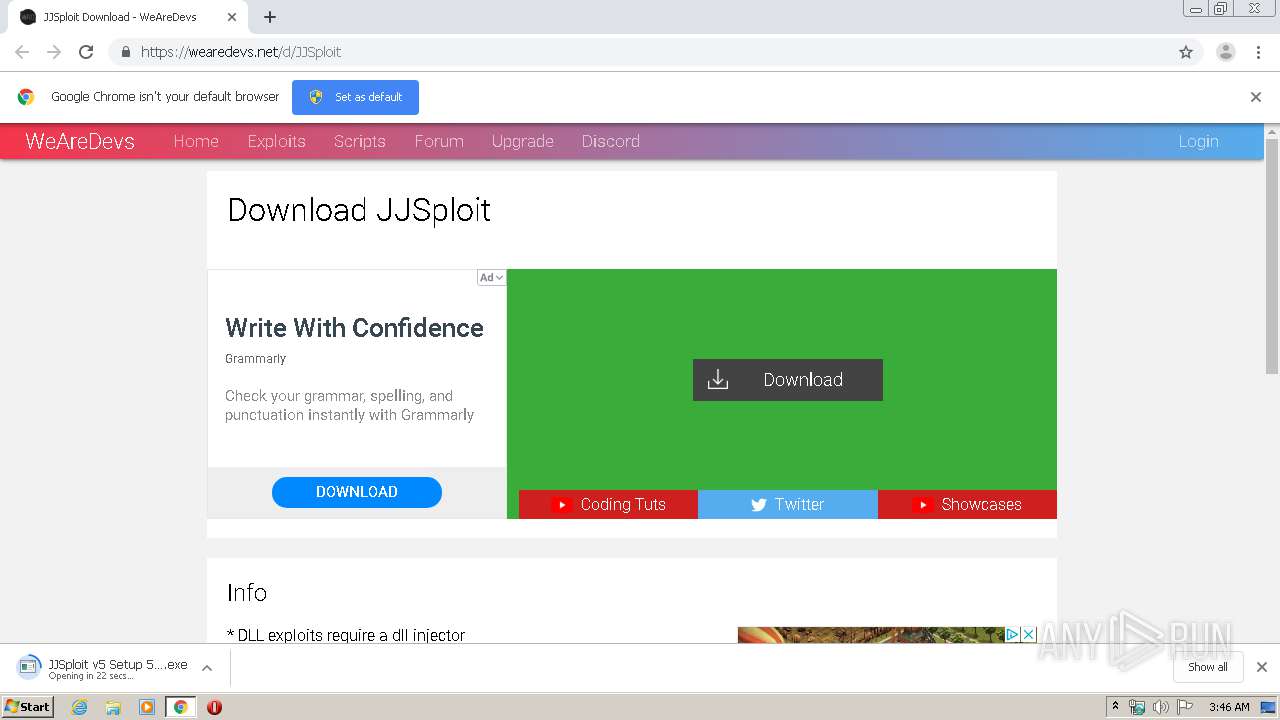Click the Chrome taskbar icon

pyautogui.click(x=180, y=707)
